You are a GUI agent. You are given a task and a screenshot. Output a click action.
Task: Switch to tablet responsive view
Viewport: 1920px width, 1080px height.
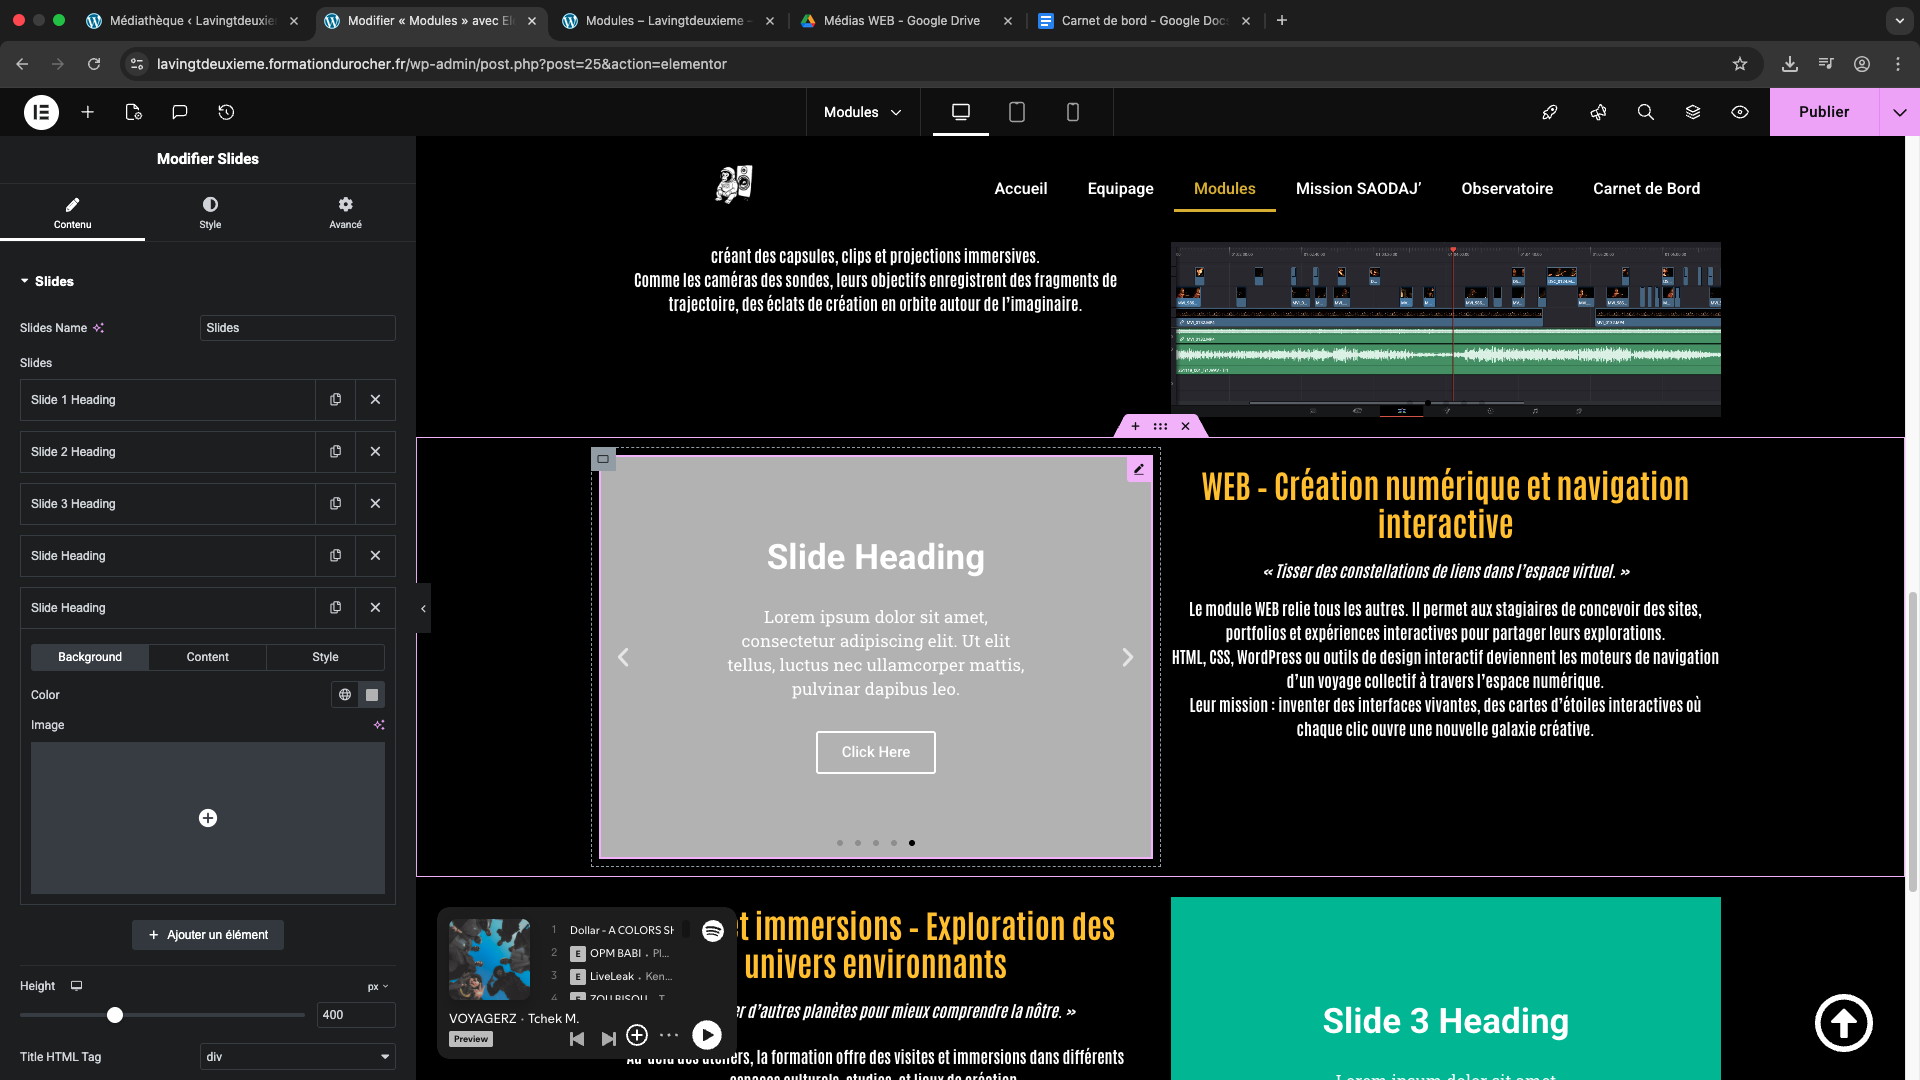click(1017, 112)
